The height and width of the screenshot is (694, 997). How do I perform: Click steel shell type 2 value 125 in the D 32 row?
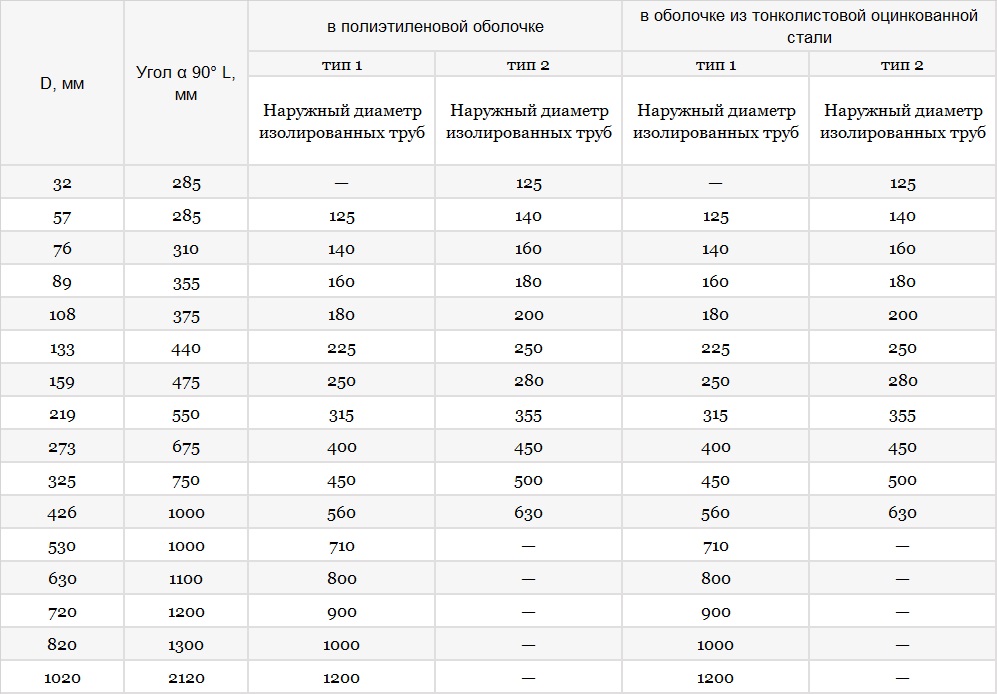point(902,183)
